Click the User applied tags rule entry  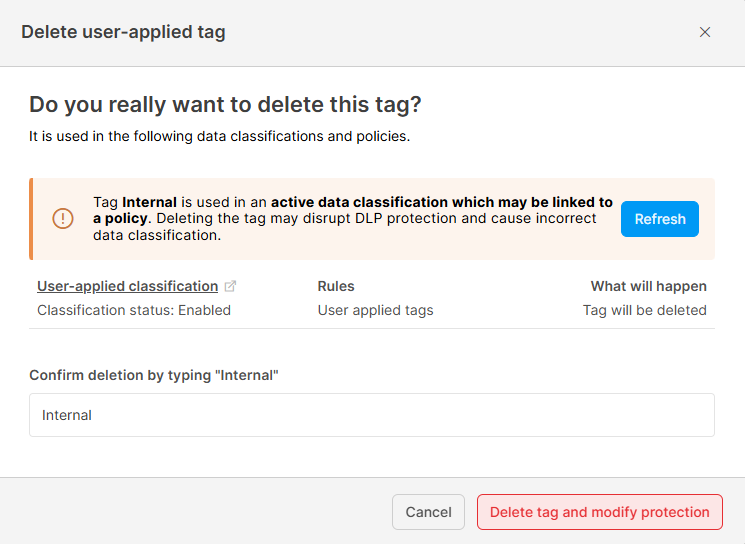pos(375,310)
